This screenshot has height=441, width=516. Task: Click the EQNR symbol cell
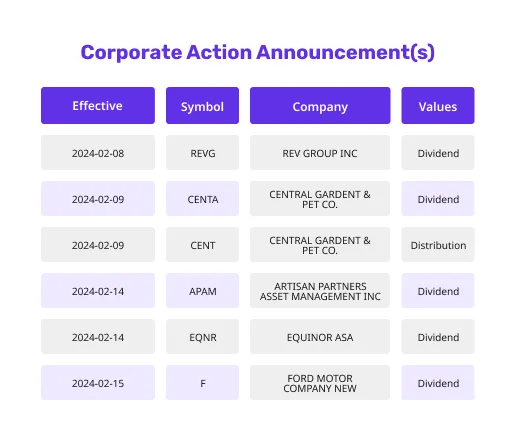pyautogui.click(x=202, y=337)
